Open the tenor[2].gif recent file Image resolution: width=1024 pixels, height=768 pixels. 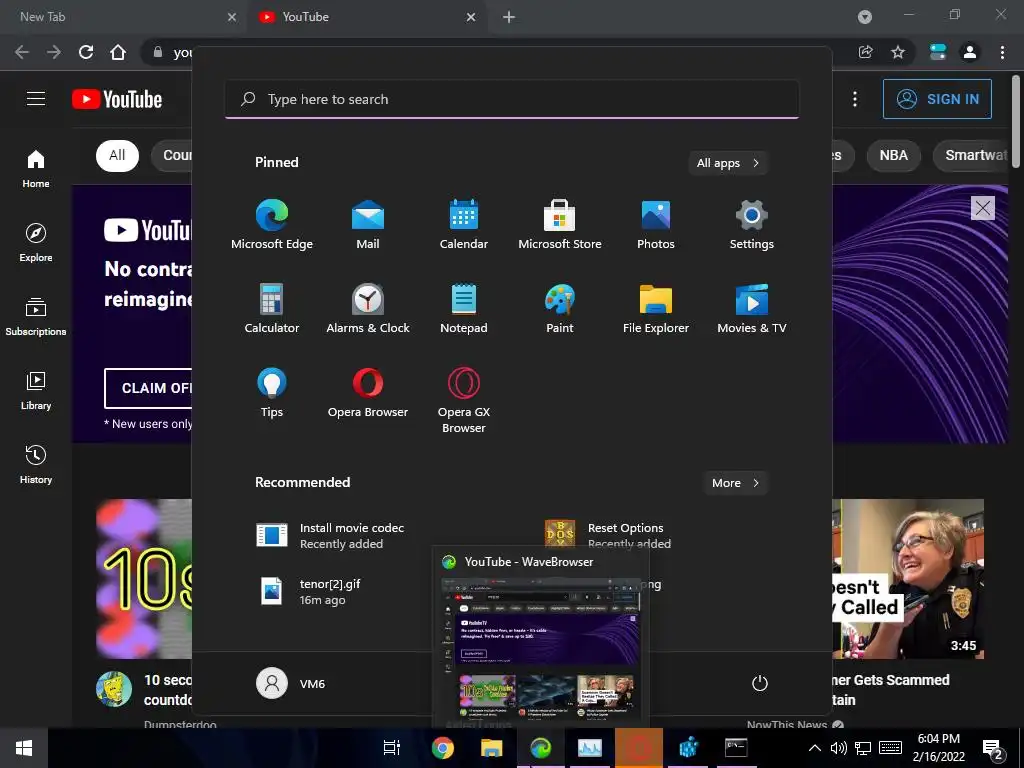309,592
